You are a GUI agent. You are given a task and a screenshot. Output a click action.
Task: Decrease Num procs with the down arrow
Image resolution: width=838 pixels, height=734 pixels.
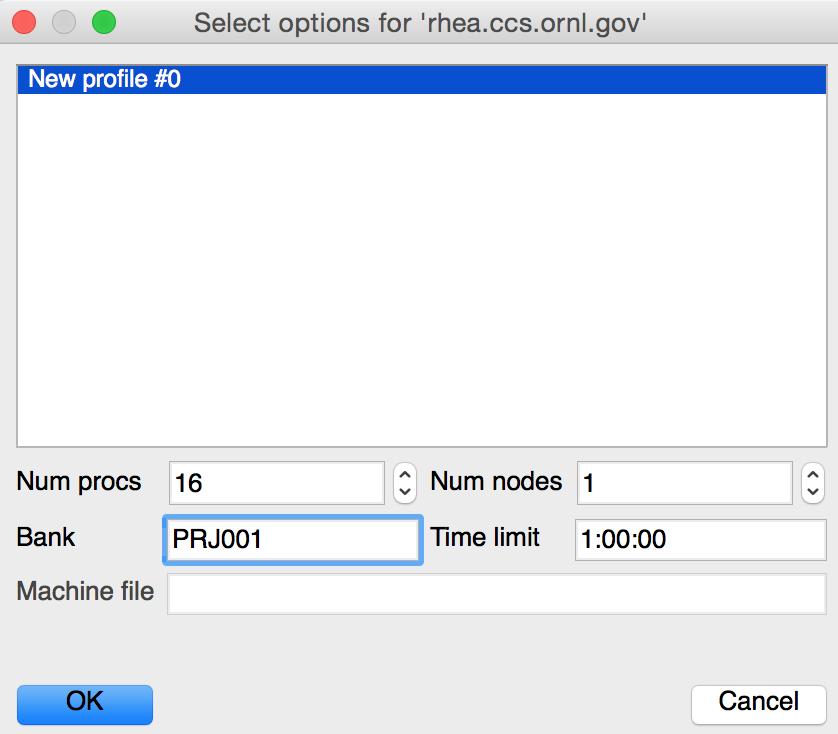click(404, 492)
